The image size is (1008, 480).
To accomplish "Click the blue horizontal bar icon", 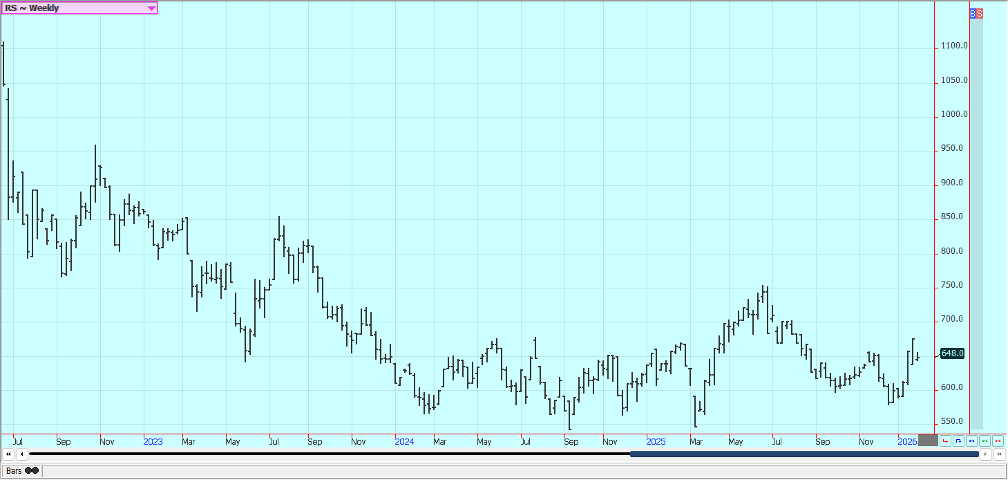I will click(972, 441).
